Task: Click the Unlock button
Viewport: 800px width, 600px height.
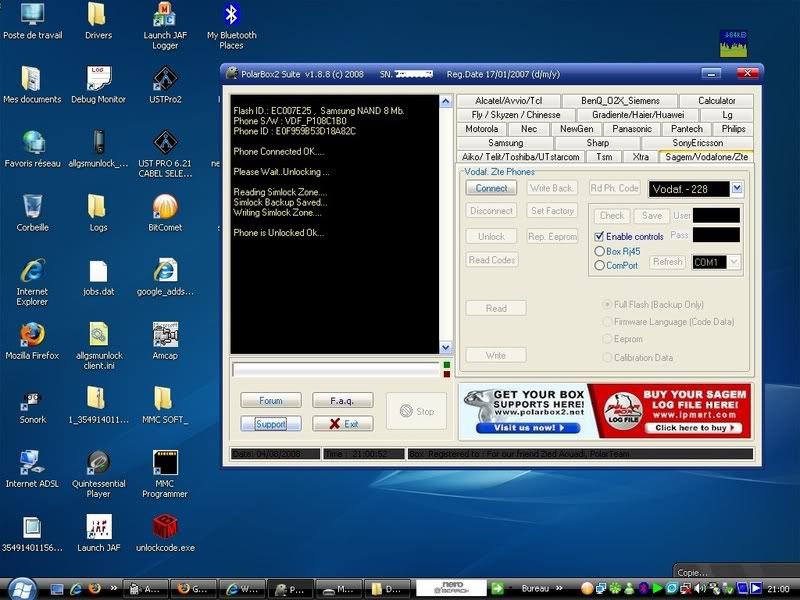Action: click(x=491, y=236)
